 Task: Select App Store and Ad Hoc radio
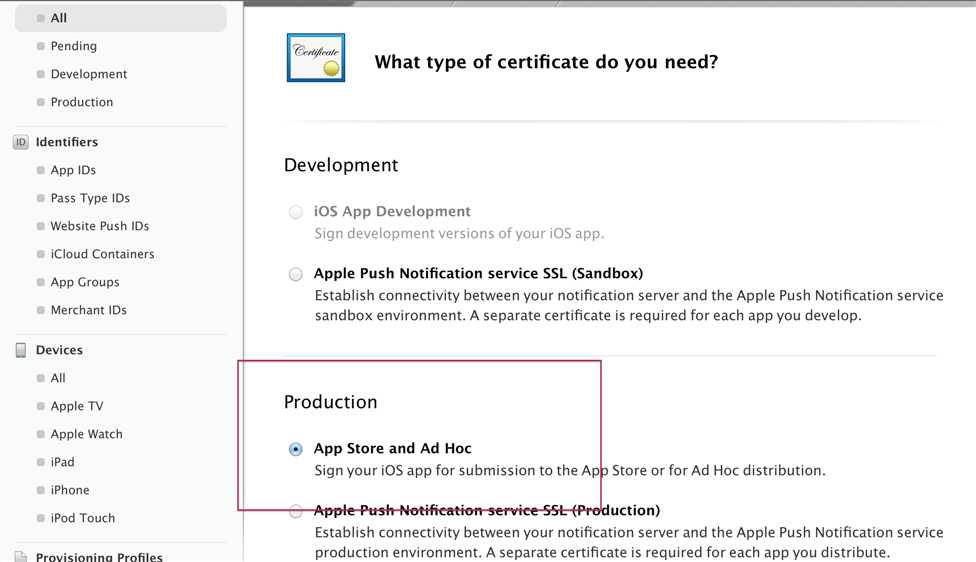click(296, 449)
